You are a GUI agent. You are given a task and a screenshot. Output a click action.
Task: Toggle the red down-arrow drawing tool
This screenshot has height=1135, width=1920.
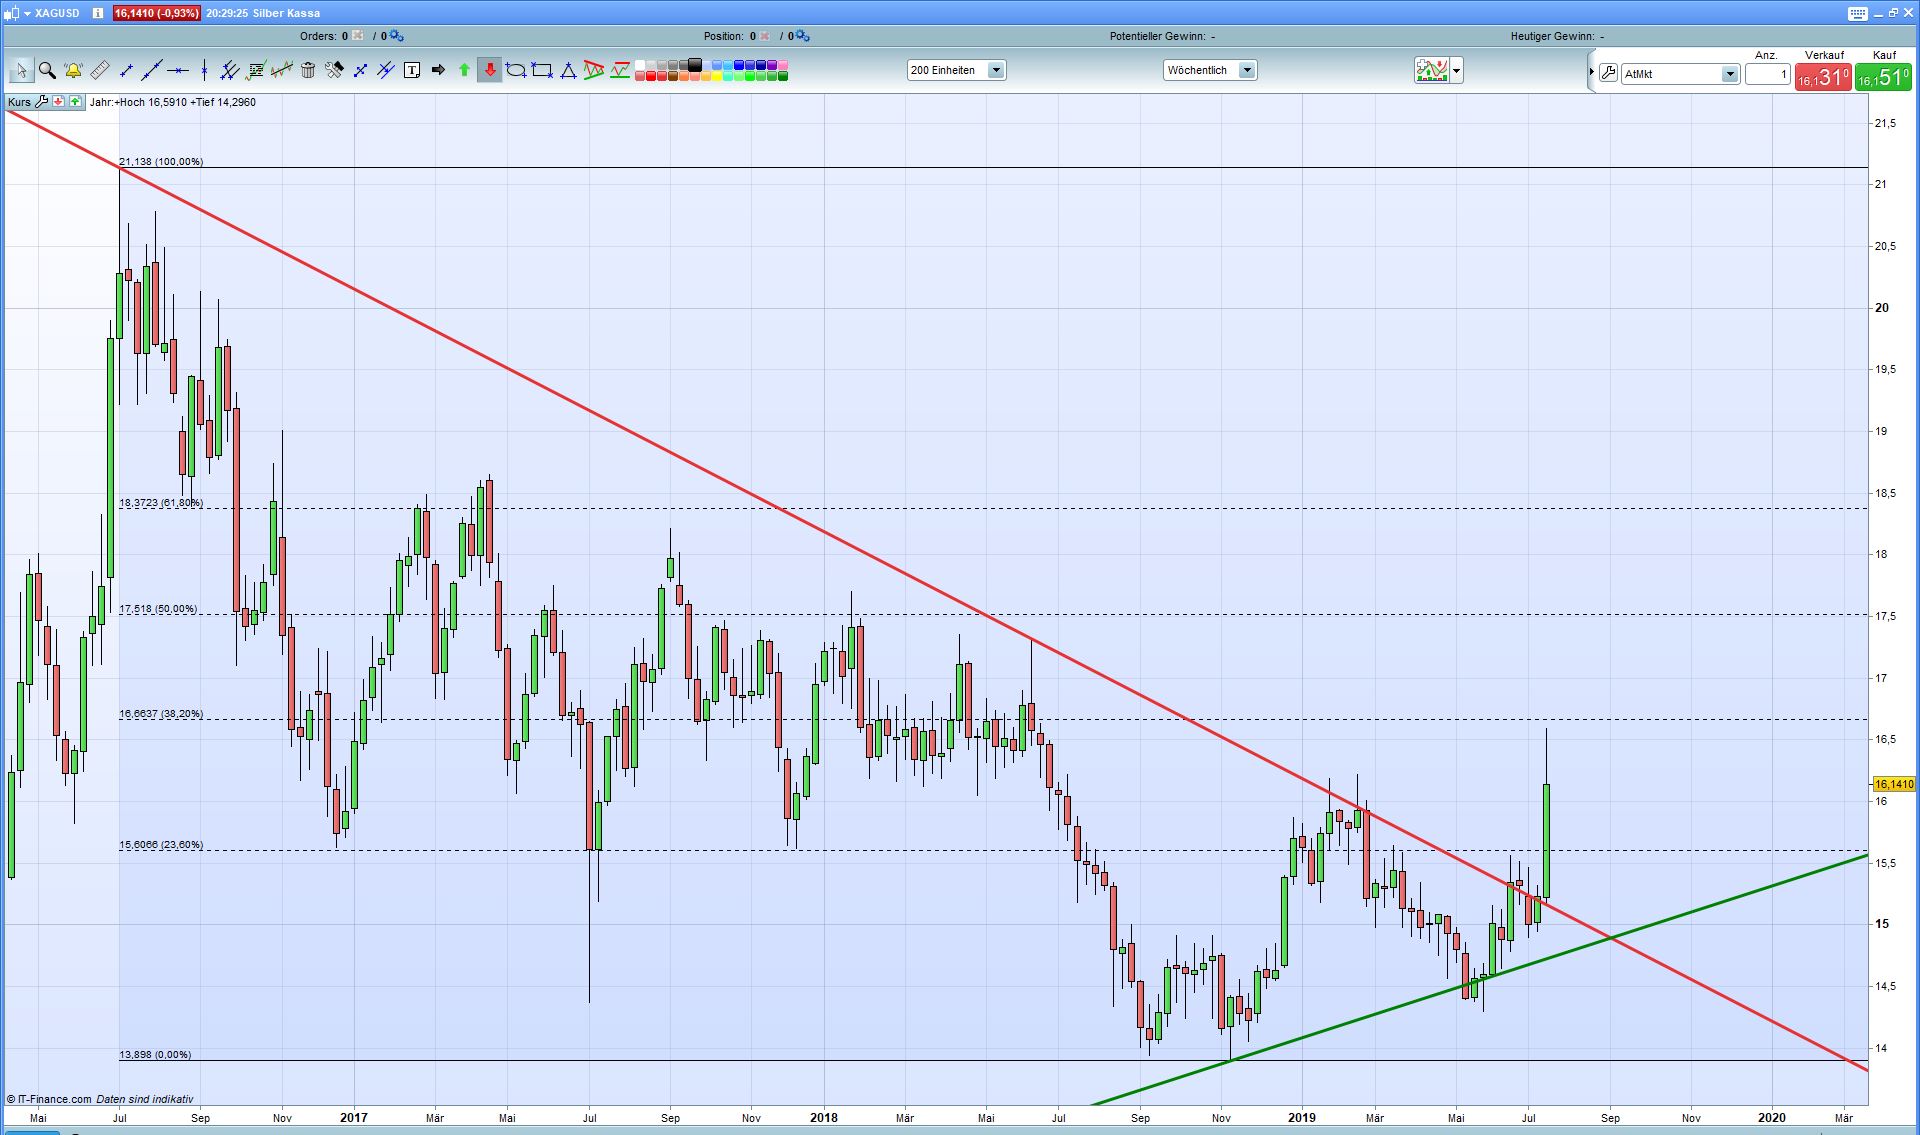[x=490, y=70]
